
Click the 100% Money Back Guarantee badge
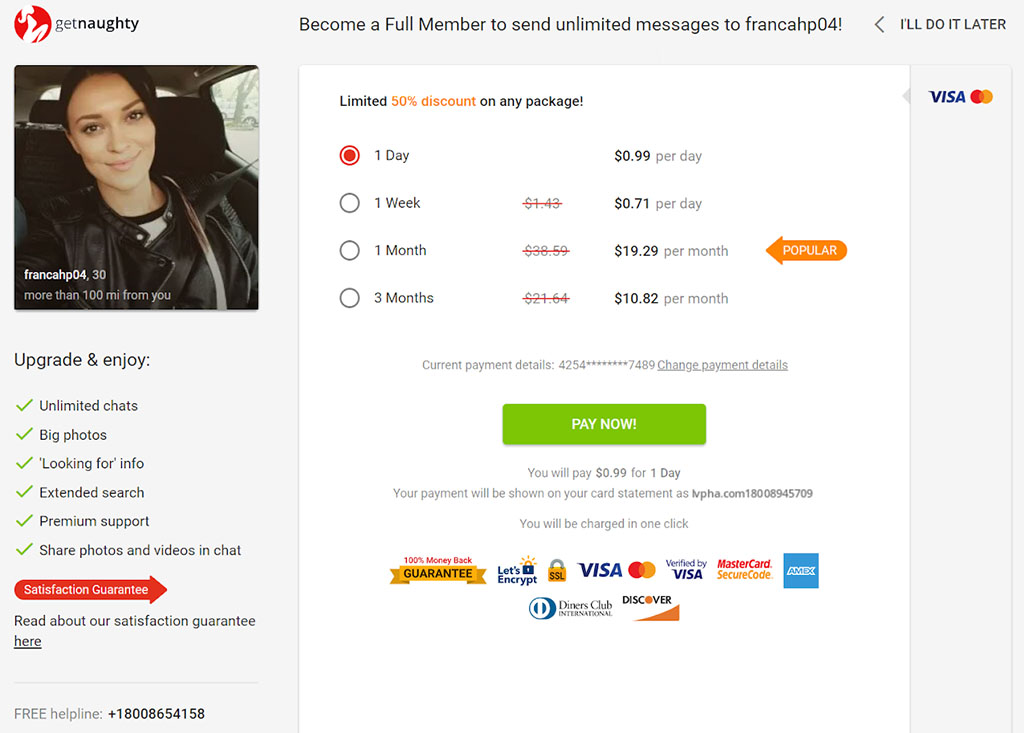(x=437, y=569)
